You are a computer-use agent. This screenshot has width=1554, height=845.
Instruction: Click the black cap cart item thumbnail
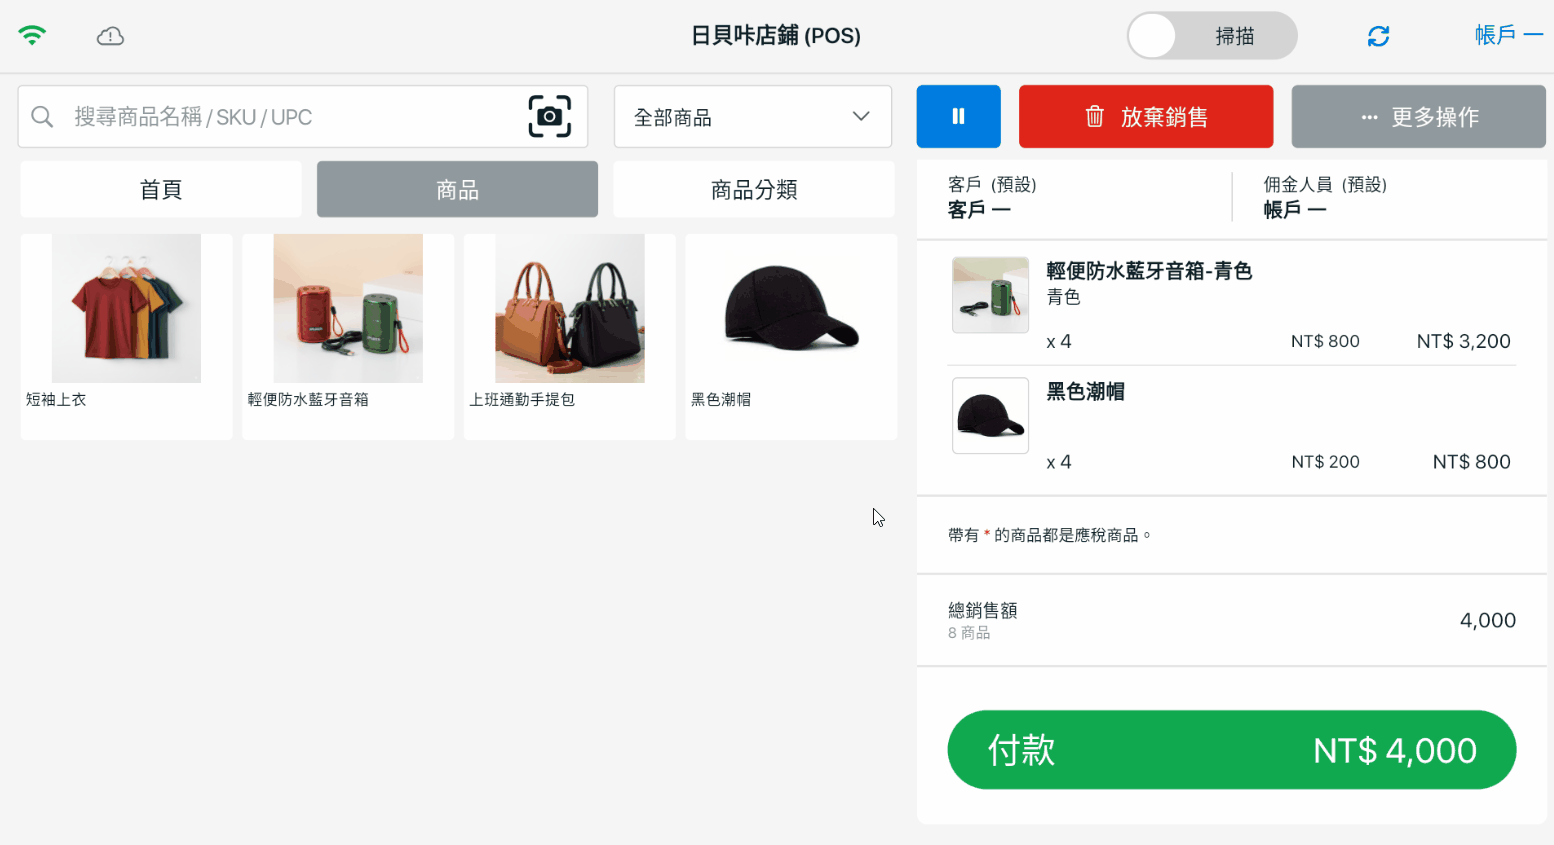point(990,415)
